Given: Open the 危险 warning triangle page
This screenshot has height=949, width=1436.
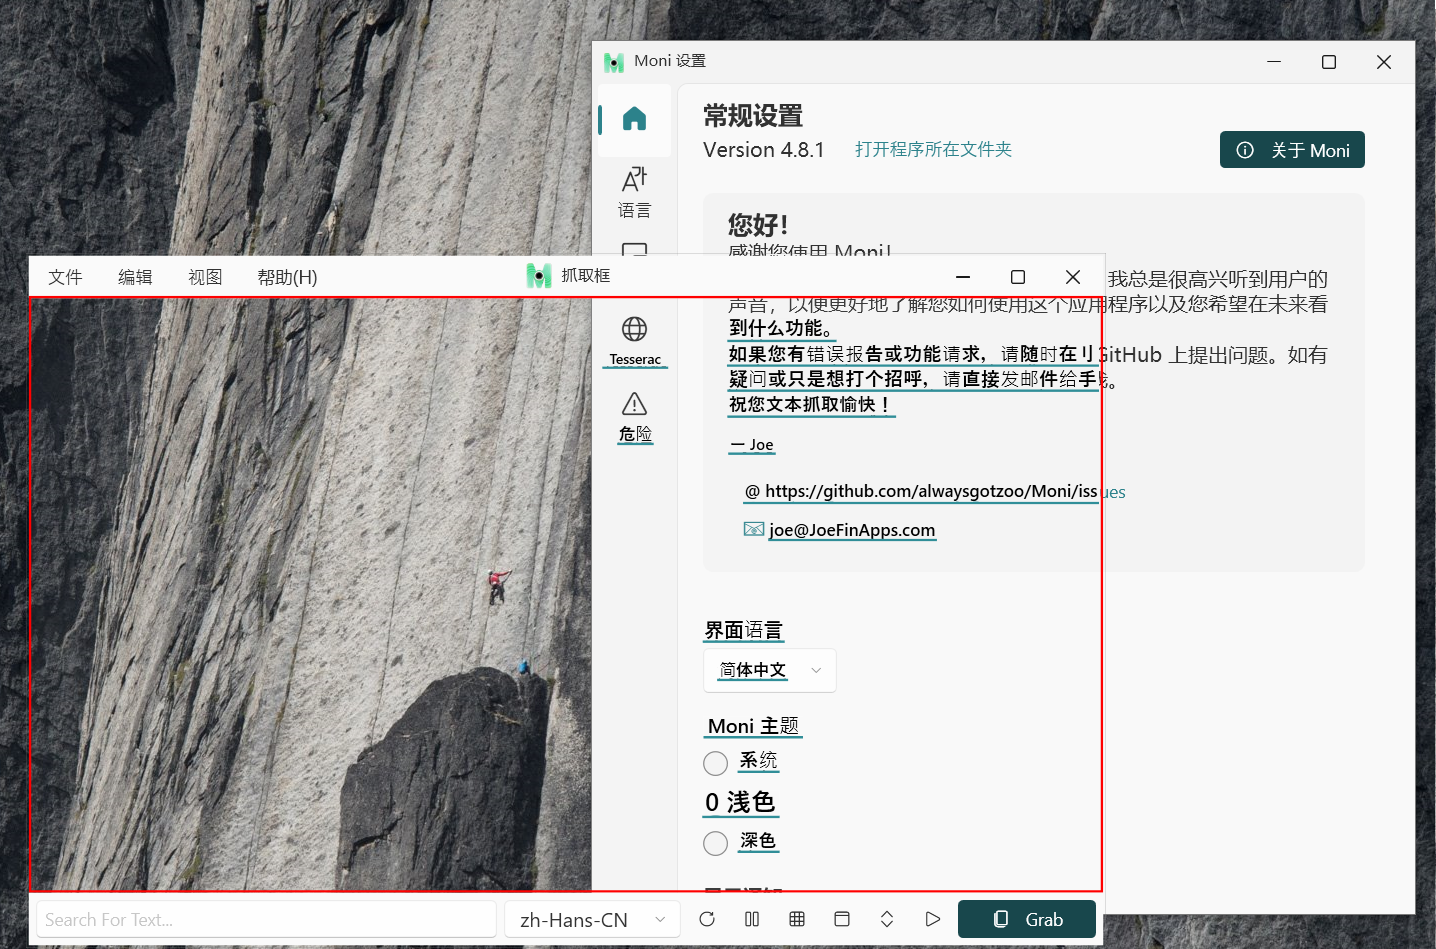Looking at the screenshot, I should click(634, 415).
